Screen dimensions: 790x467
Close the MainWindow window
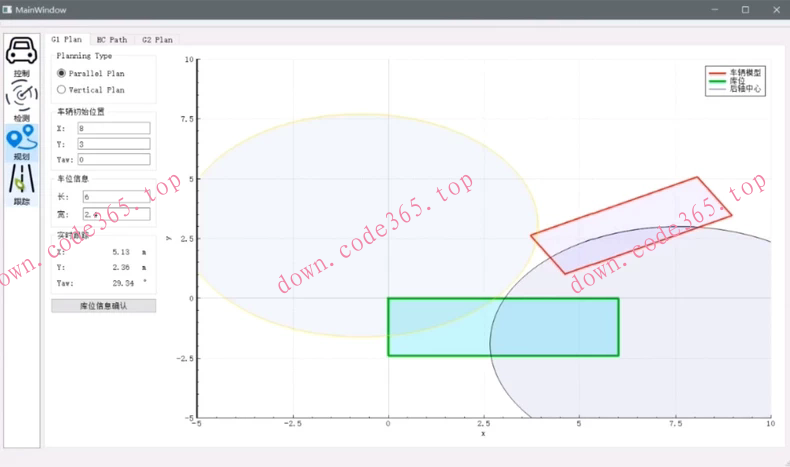pos(776,10)
